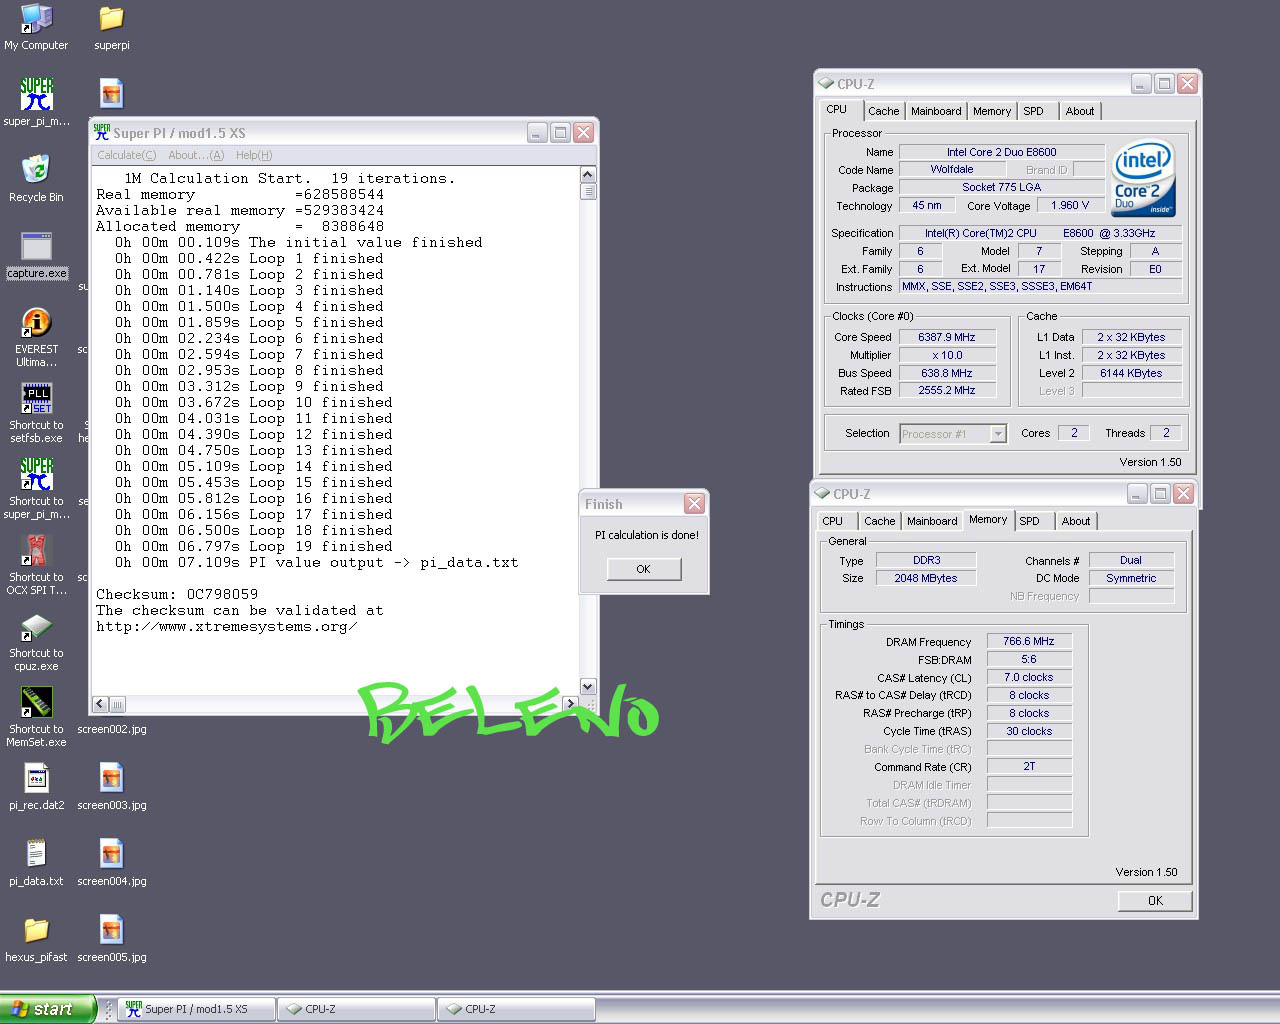Click the xtremesystems.org URL text
The height and width of the screenshot is (1024, 1280).
[x=227, y=626]
